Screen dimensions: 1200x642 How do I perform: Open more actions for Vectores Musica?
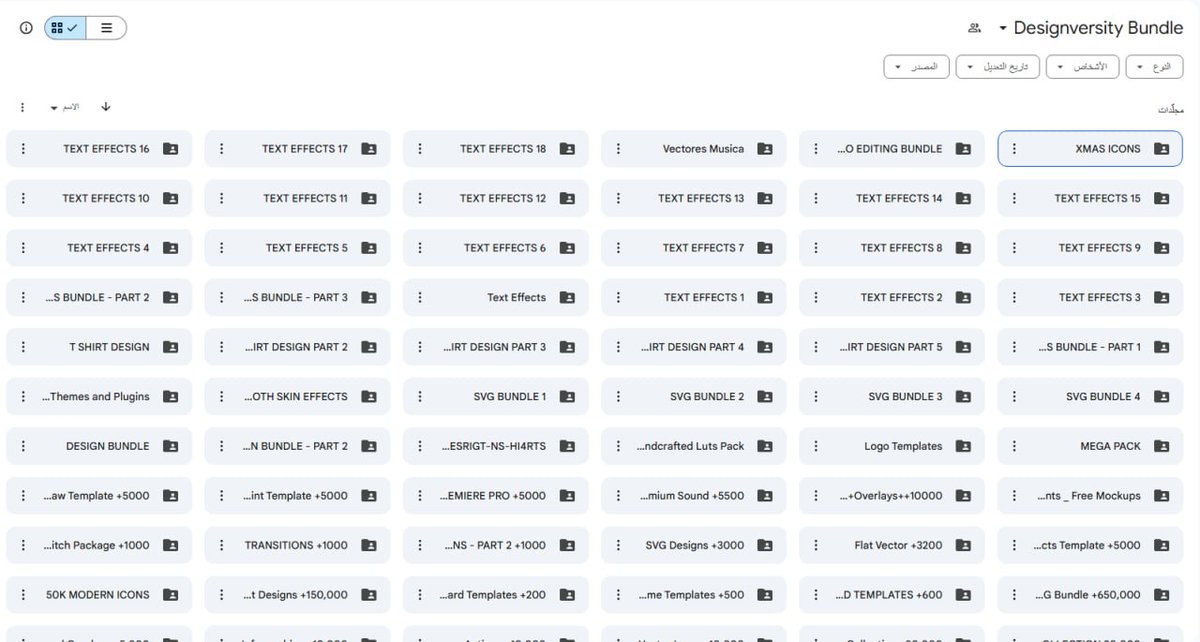(618, 149)
